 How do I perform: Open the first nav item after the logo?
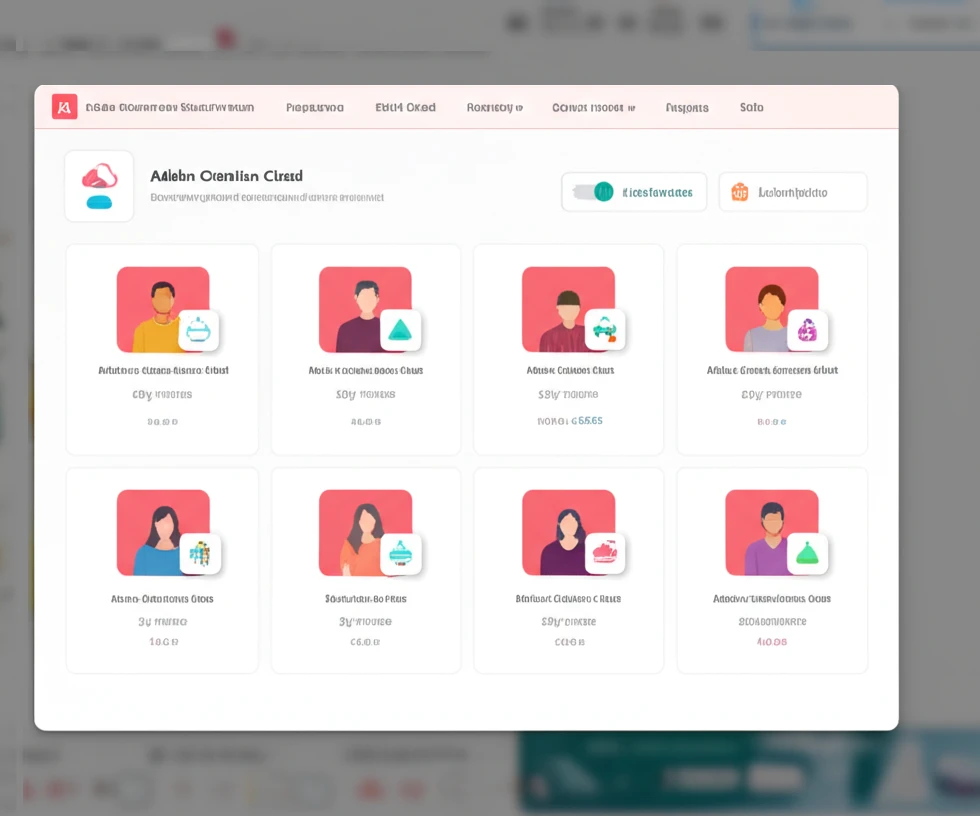[170, 107]
